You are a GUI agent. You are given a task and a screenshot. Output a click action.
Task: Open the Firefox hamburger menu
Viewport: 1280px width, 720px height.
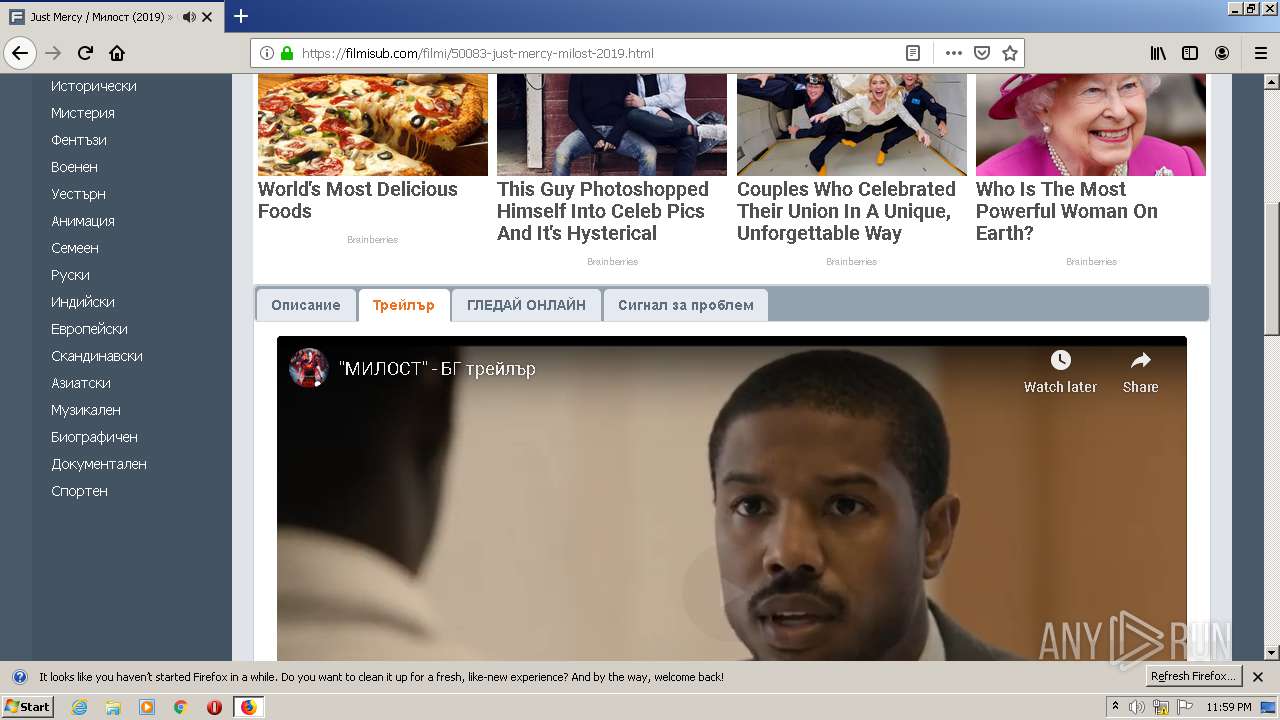click(x=1260, y=53)
